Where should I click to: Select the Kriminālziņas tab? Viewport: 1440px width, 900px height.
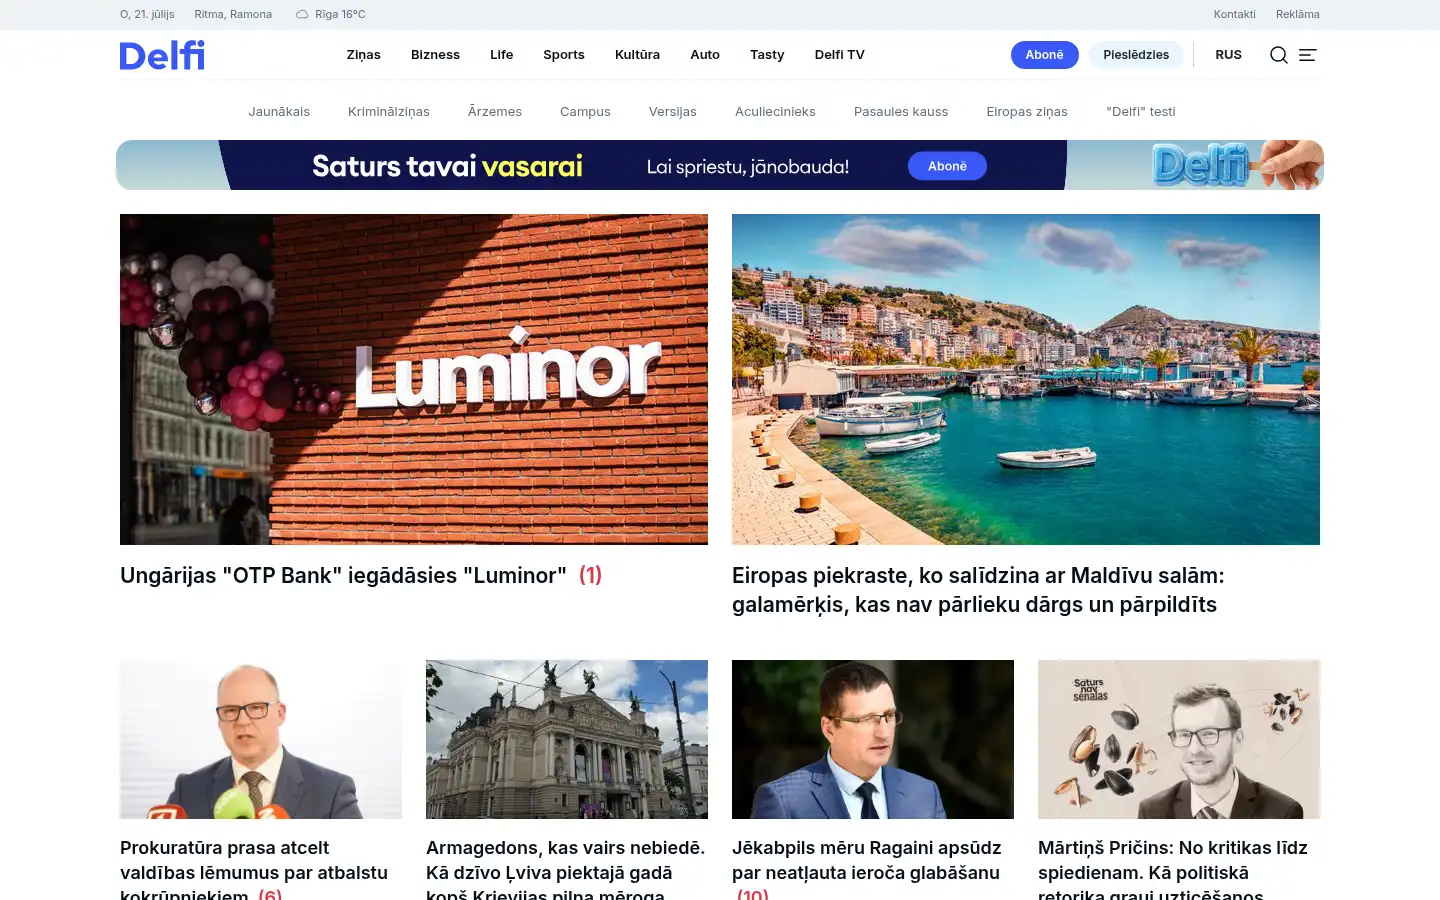pos(389,112)
